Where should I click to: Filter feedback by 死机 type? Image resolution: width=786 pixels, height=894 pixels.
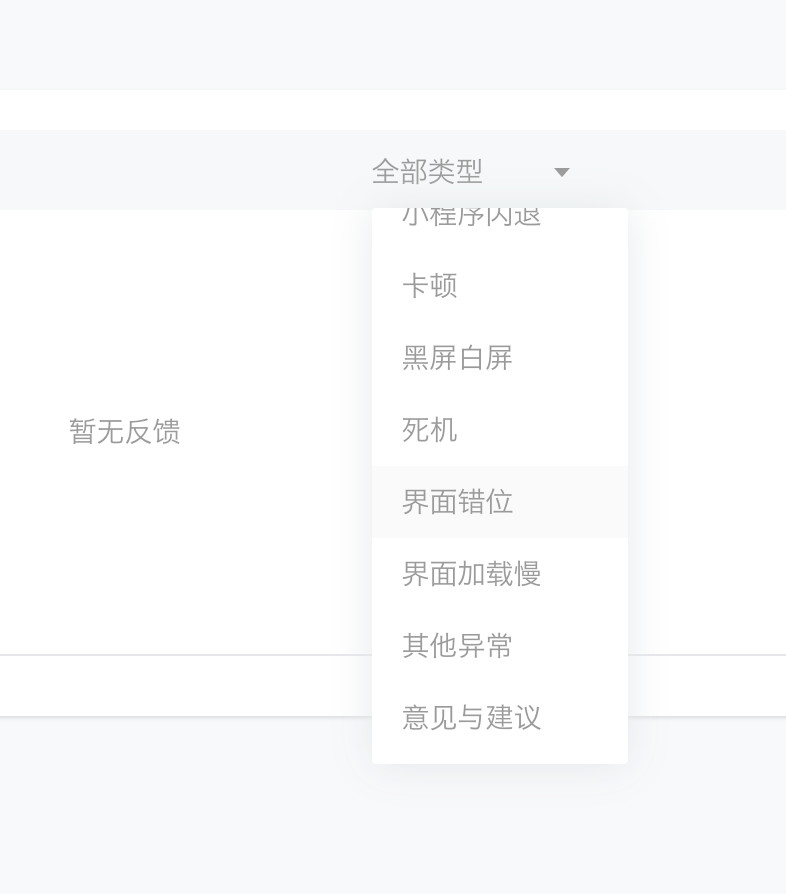click(x=430, y=430)
